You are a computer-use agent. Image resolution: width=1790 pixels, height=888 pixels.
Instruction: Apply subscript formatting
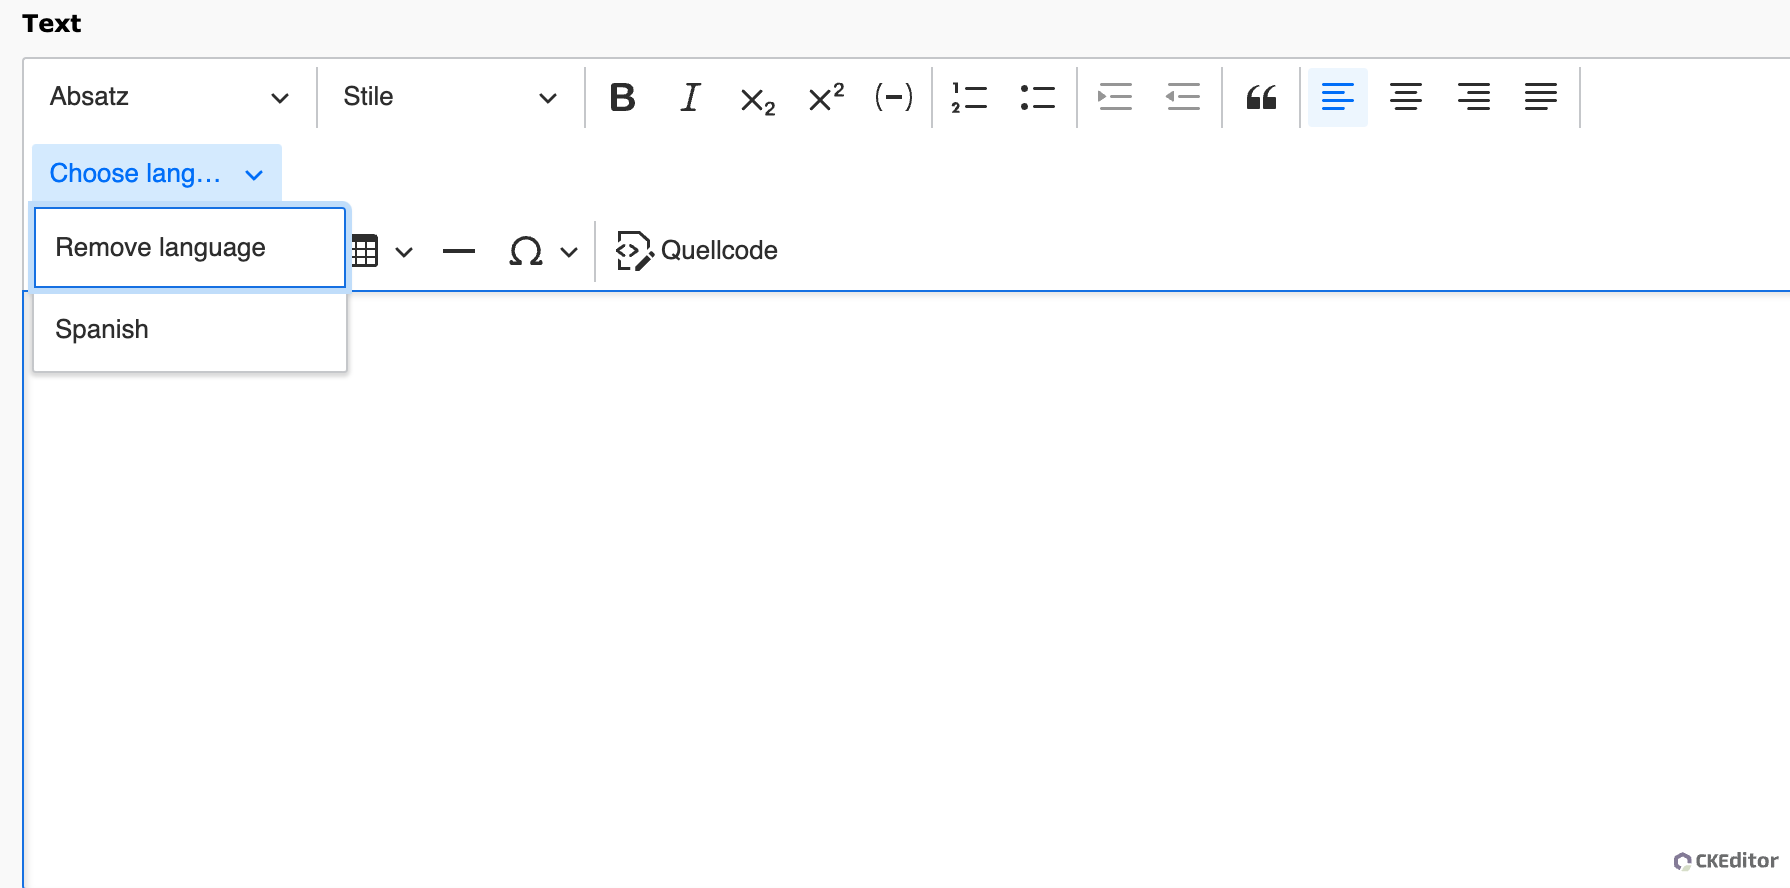point(757,98)
